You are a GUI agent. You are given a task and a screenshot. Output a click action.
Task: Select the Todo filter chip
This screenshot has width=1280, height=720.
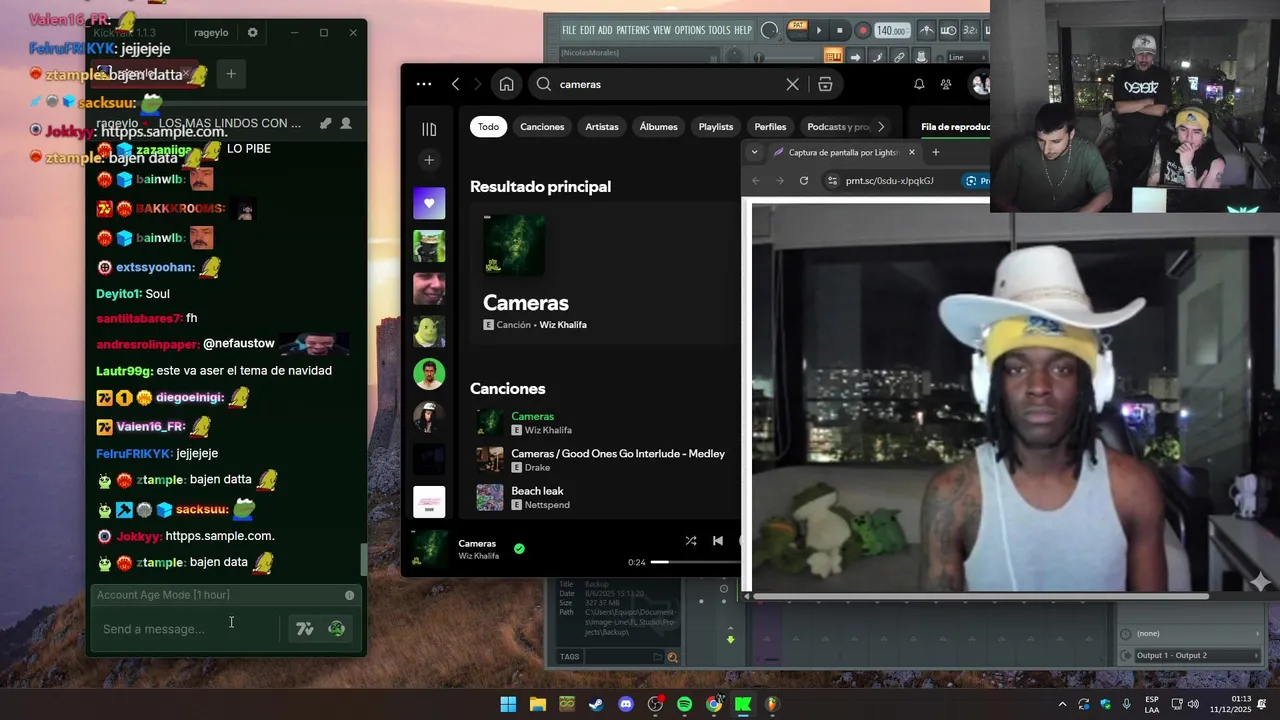click(488, 127)
